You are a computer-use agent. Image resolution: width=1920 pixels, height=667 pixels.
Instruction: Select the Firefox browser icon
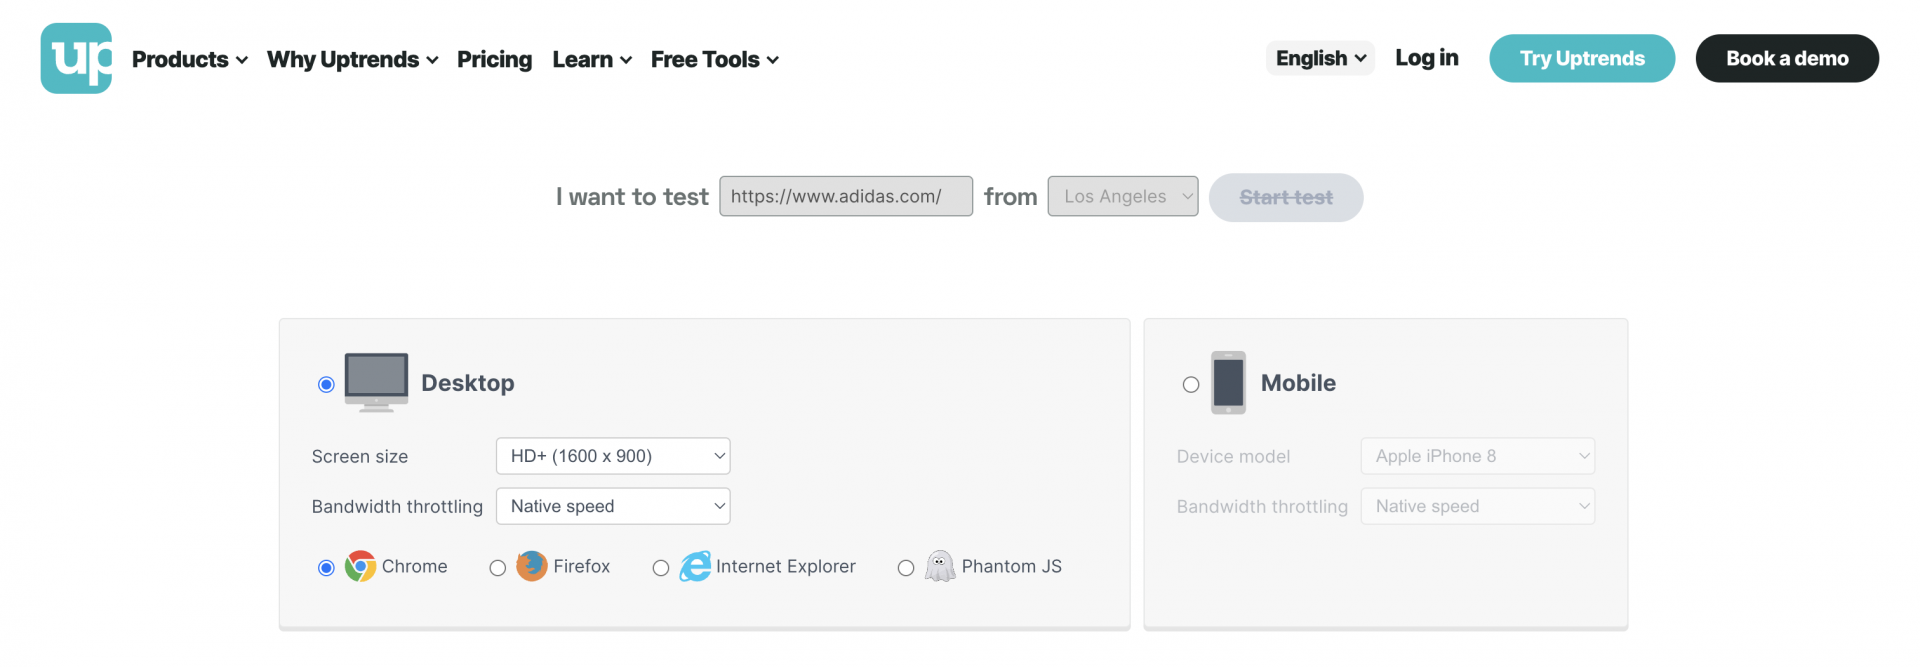pos(530,566)
